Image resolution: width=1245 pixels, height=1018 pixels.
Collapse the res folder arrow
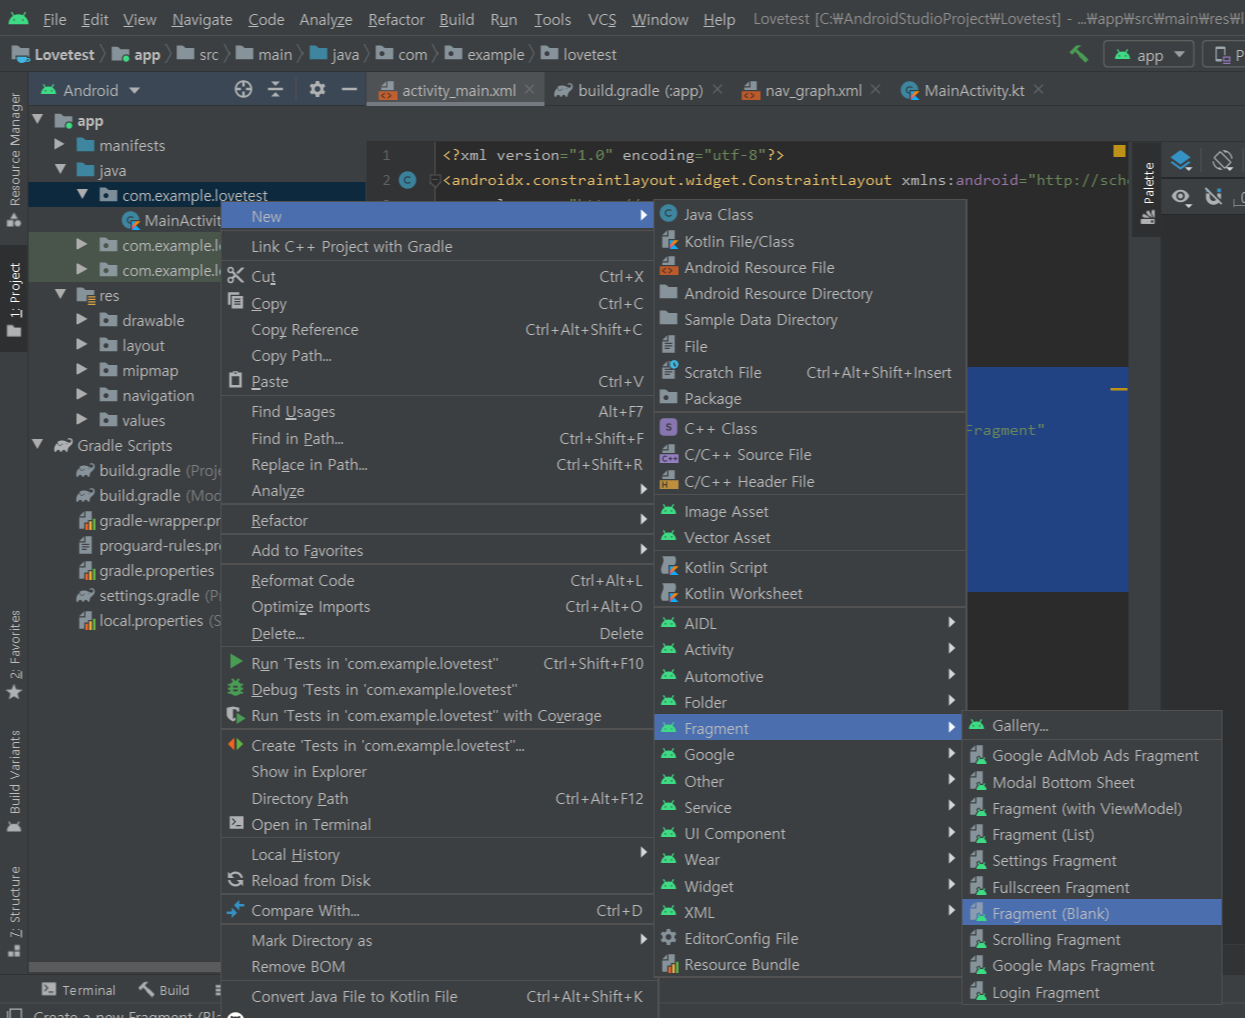pyautogui.click(x=60, y=295)
